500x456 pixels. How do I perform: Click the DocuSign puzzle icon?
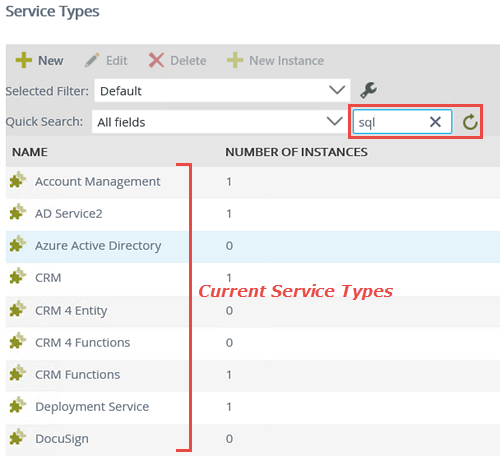pos(18,437)
